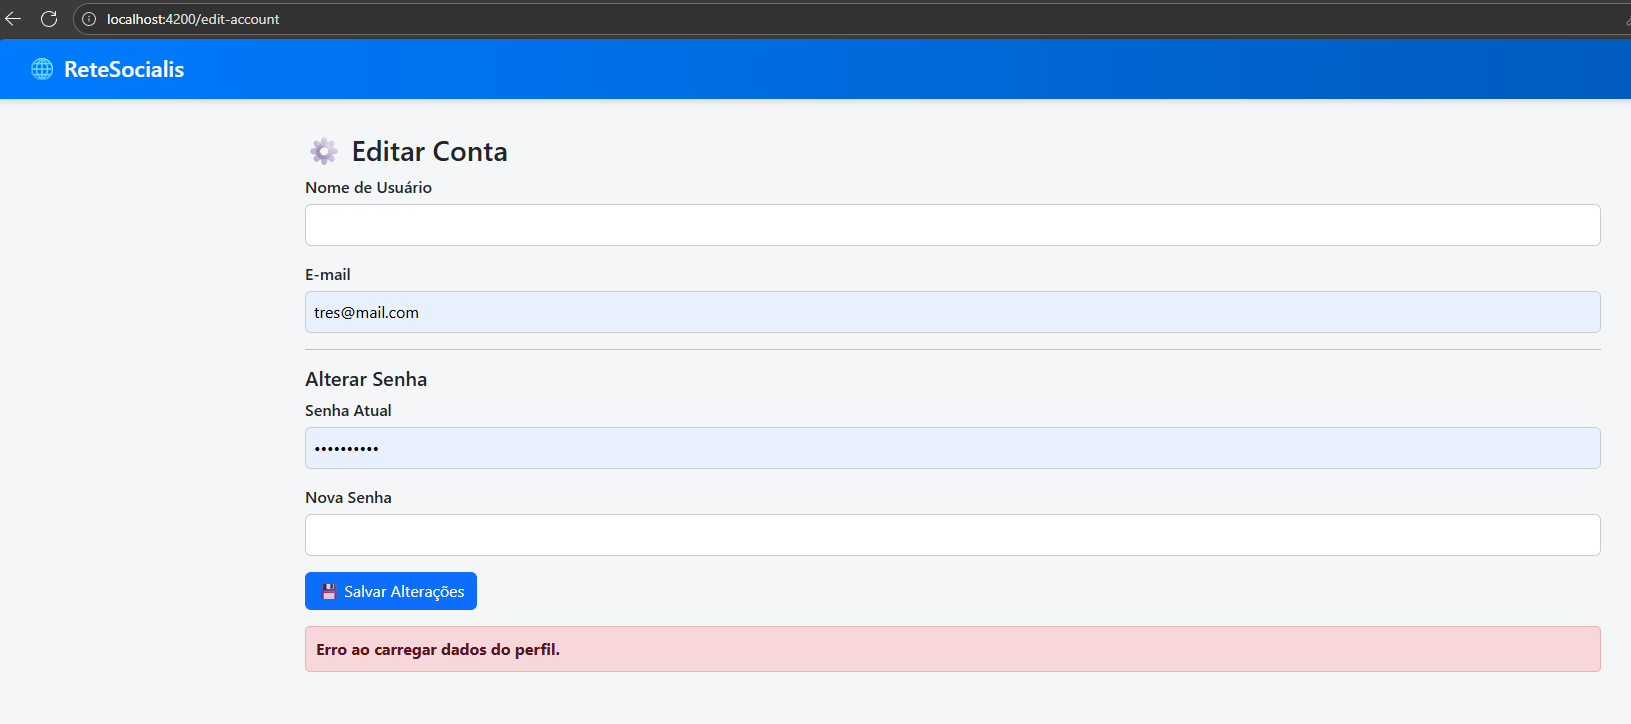Screen dimensions: 1631x724
Task: Reload the page with the refresh icon
Action: pyautogui.click(x=49, y=19)
